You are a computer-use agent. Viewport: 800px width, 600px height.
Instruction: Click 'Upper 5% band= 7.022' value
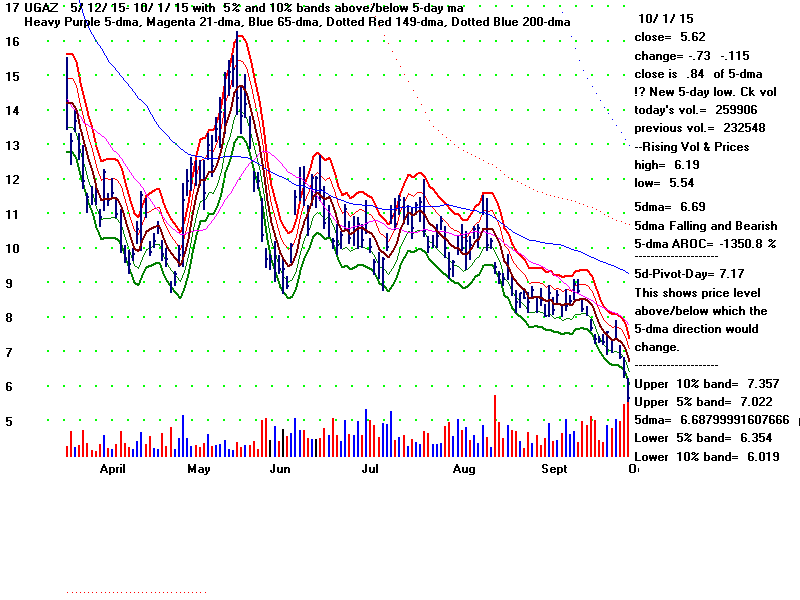click(704, 402)
